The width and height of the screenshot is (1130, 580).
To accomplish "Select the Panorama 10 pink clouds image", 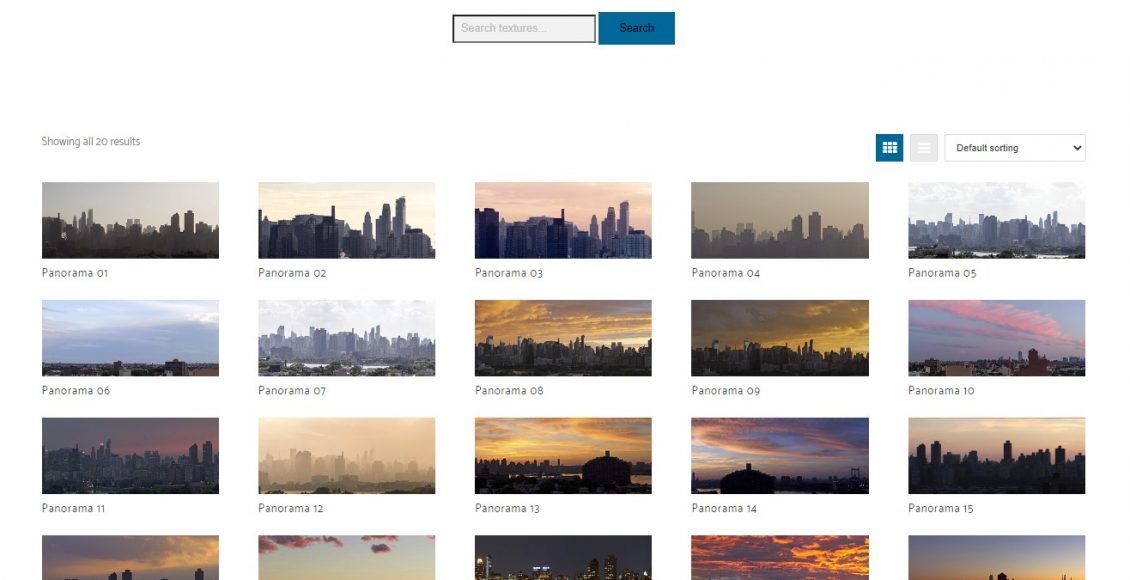I will 996,338.
